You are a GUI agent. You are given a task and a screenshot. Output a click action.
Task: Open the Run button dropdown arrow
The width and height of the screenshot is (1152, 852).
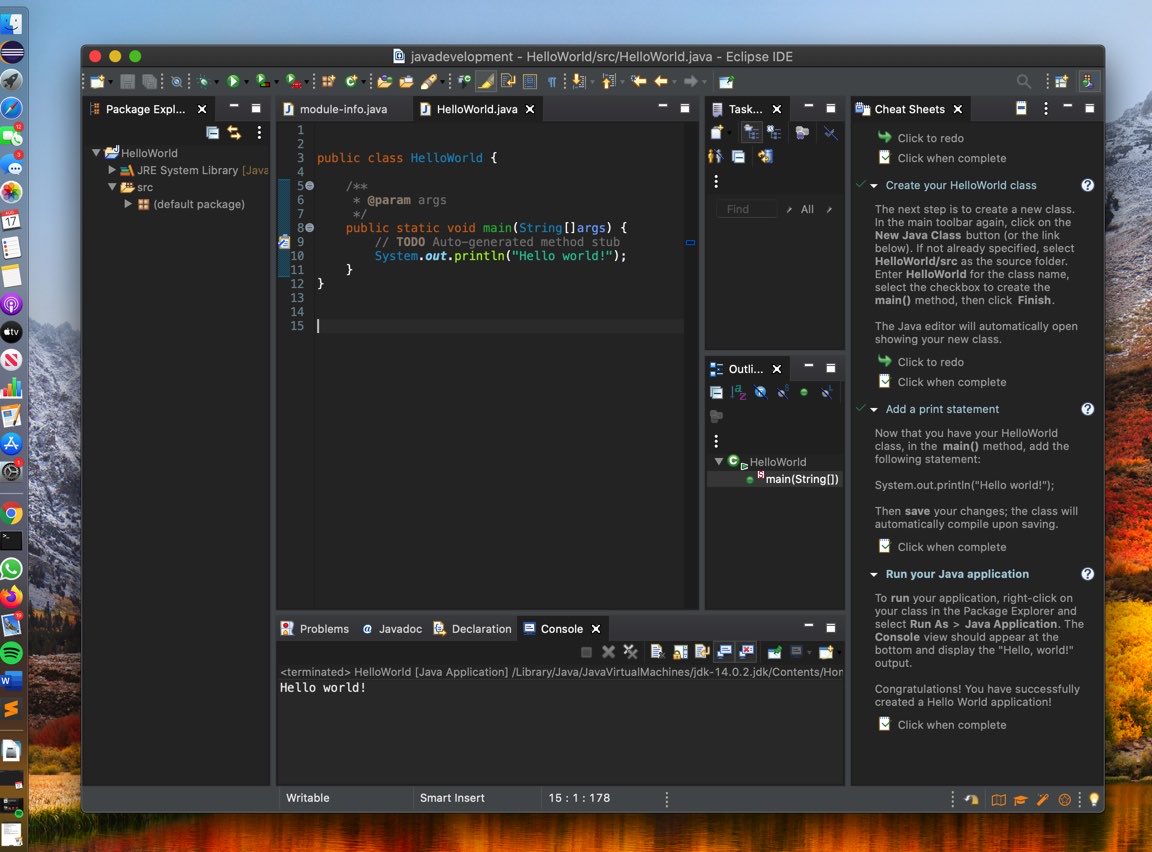click(x=246, y=82)
